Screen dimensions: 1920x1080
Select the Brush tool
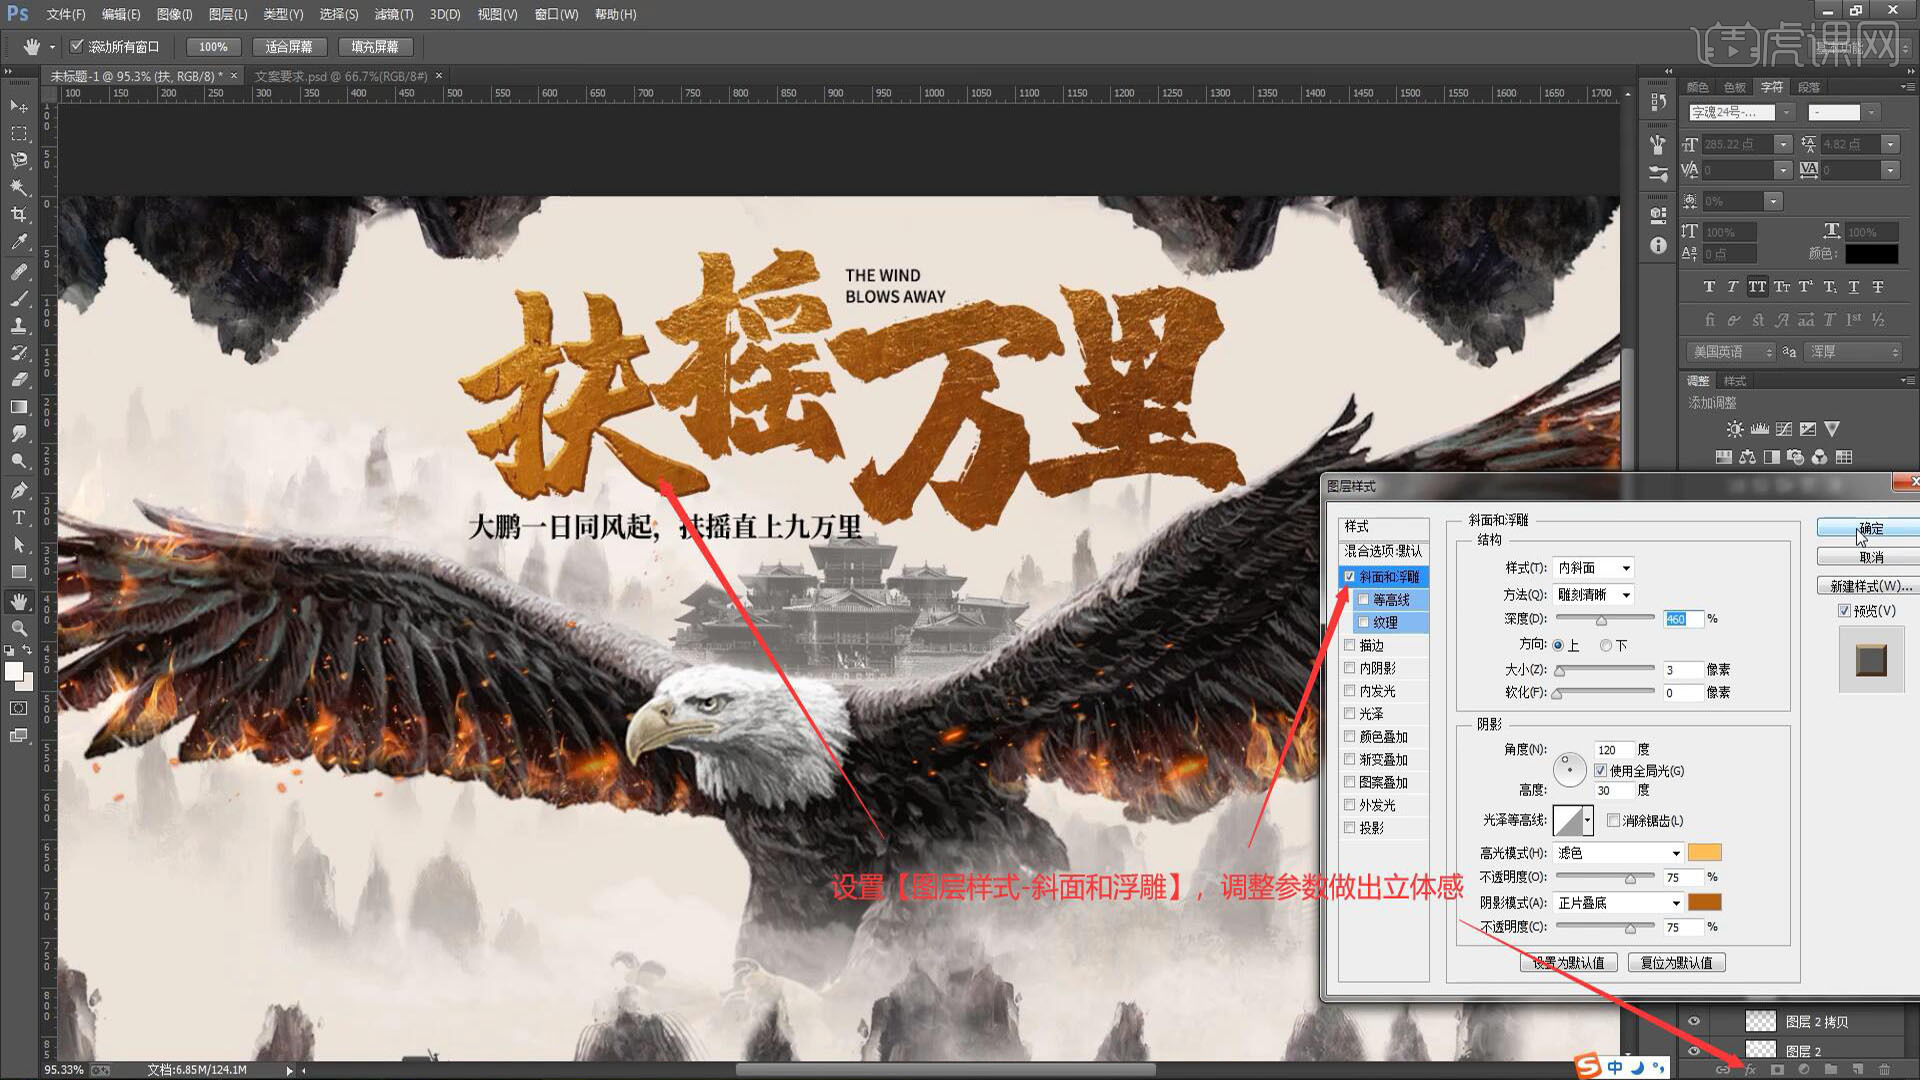click(x=19, y=298)
